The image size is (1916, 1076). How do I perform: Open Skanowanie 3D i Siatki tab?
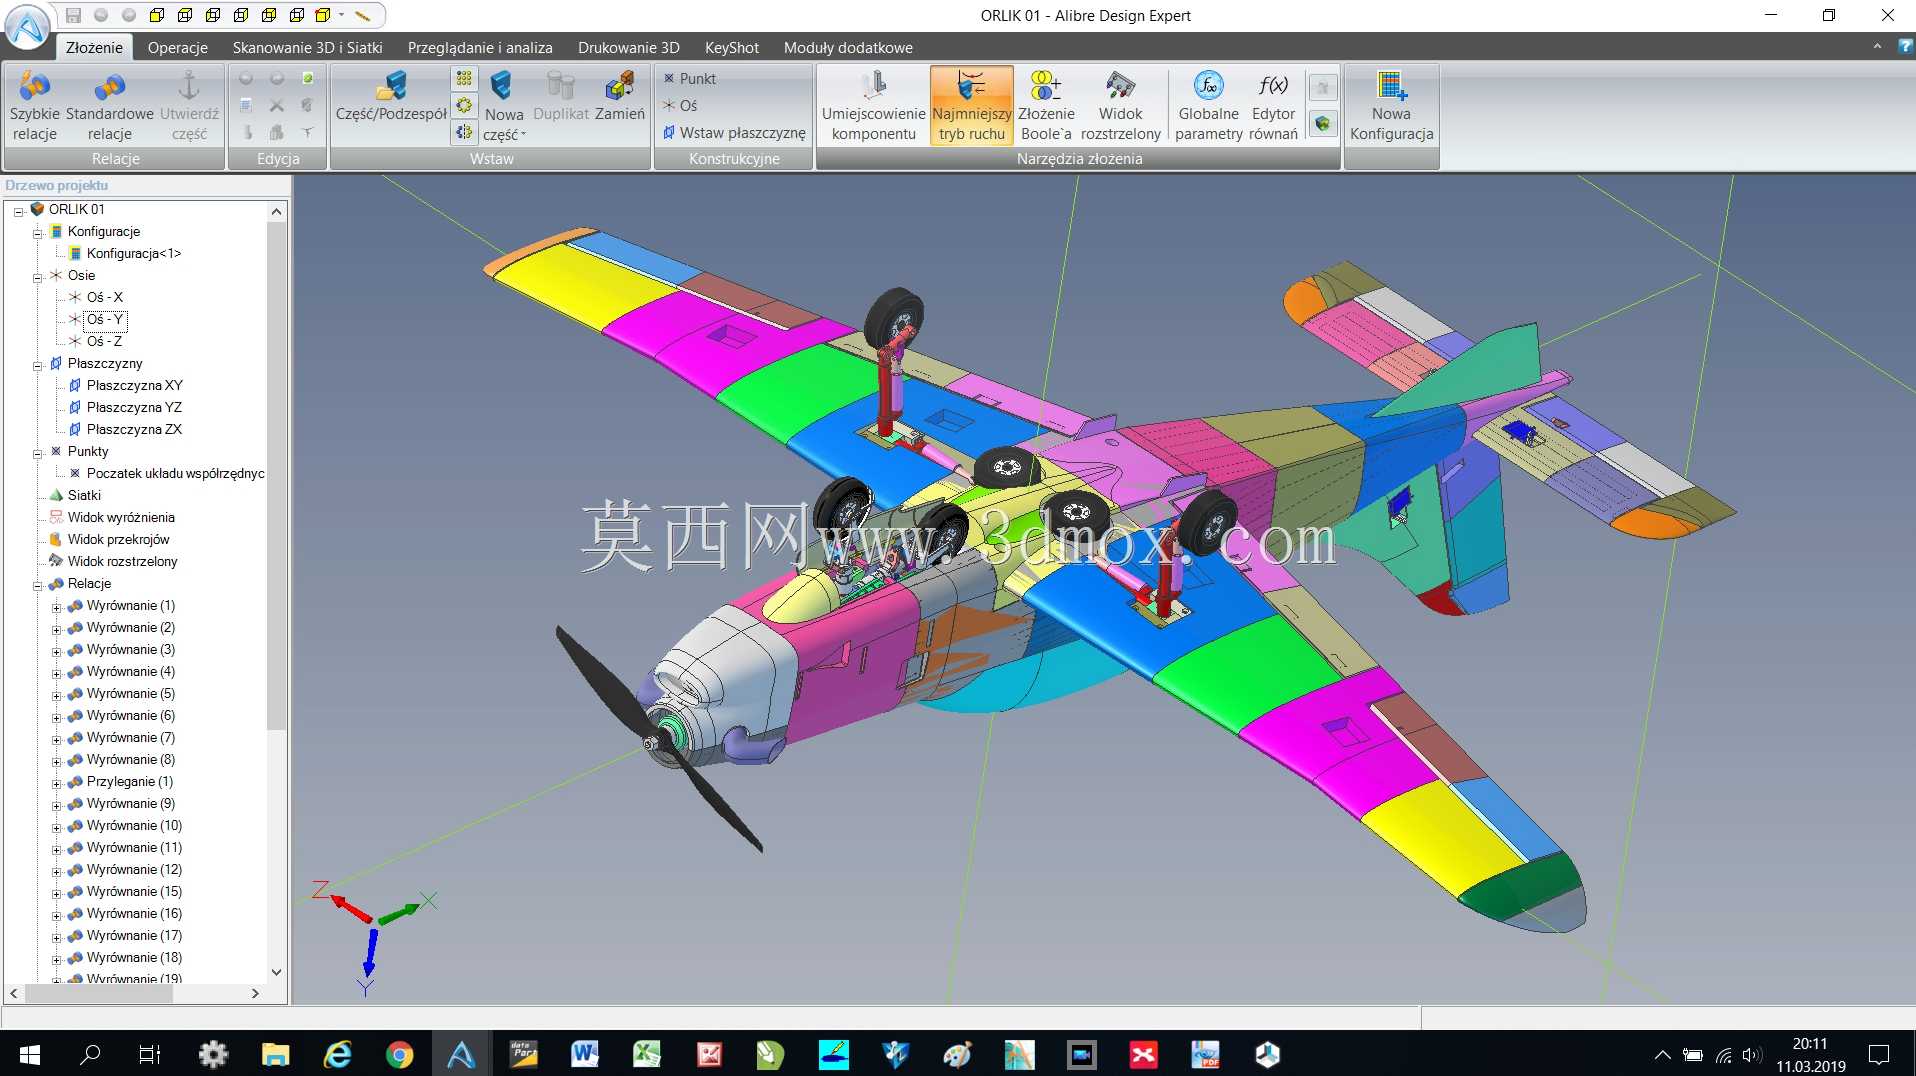pos(307,47)
